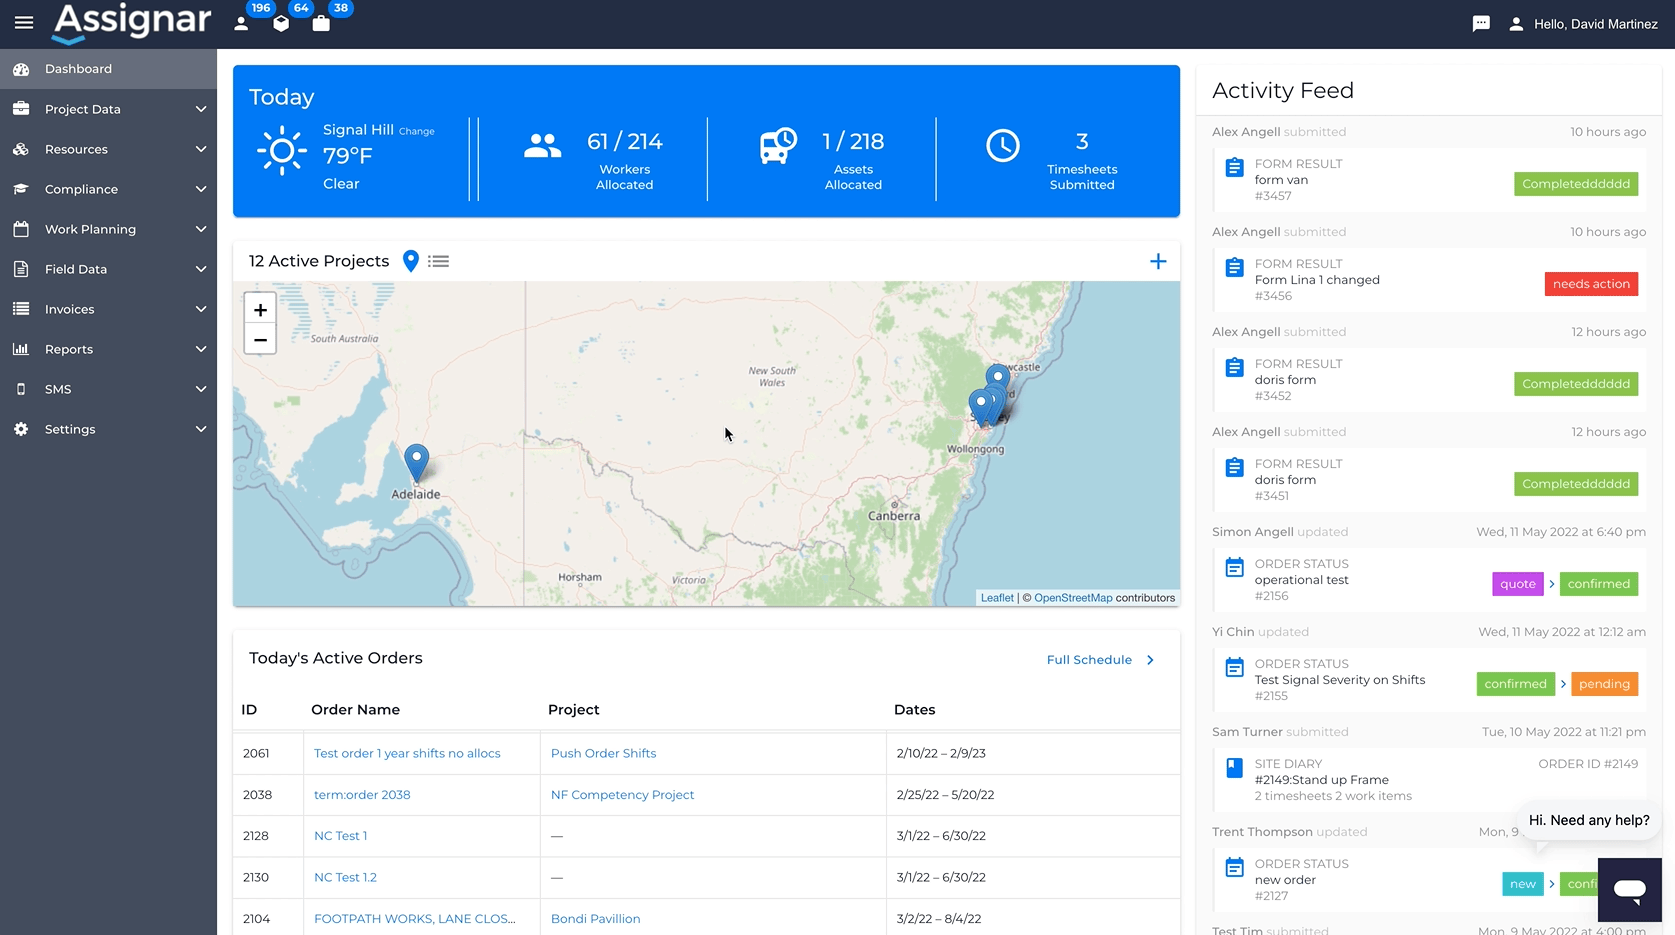Open the Bondi Pavillion project link
This screenshot has height=935, width=1675.
pyautogui.click(x=595, y=919)
